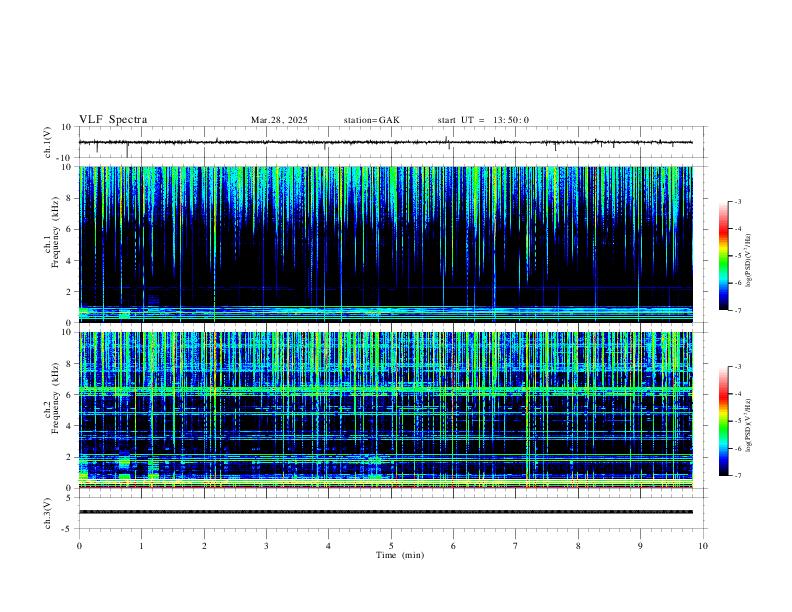
Task: Click time axis tick label "3"
Action: tap(266, 546)
